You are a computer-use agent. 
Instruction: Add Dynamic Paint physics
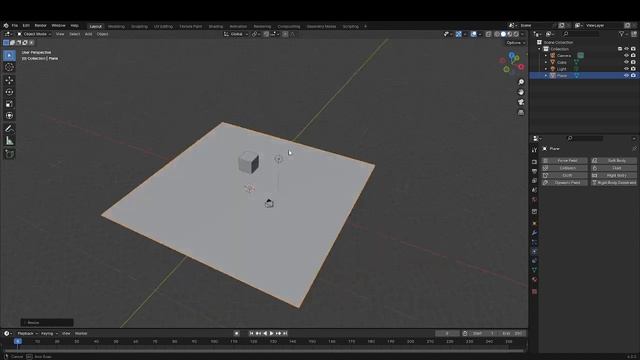click(x=564, y=182)
